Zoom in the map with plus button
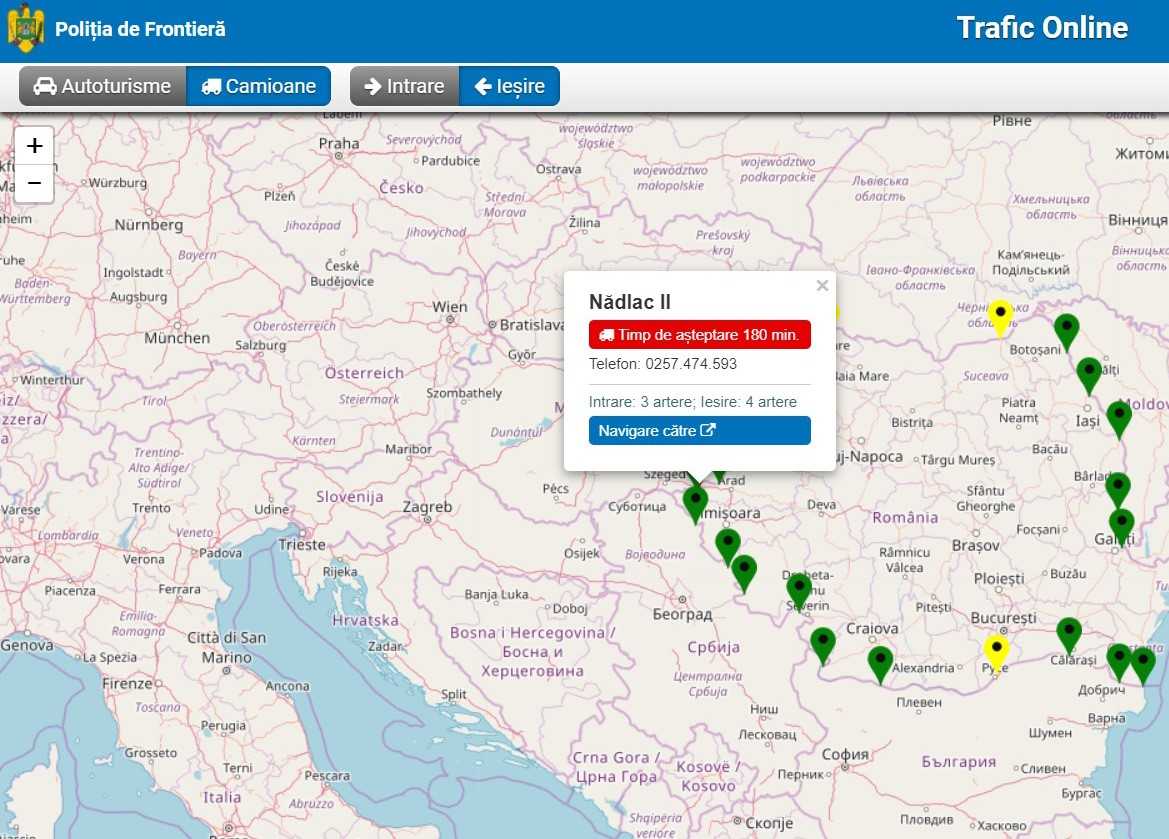This screenshot has height=839, width=1169. (34, 146)
